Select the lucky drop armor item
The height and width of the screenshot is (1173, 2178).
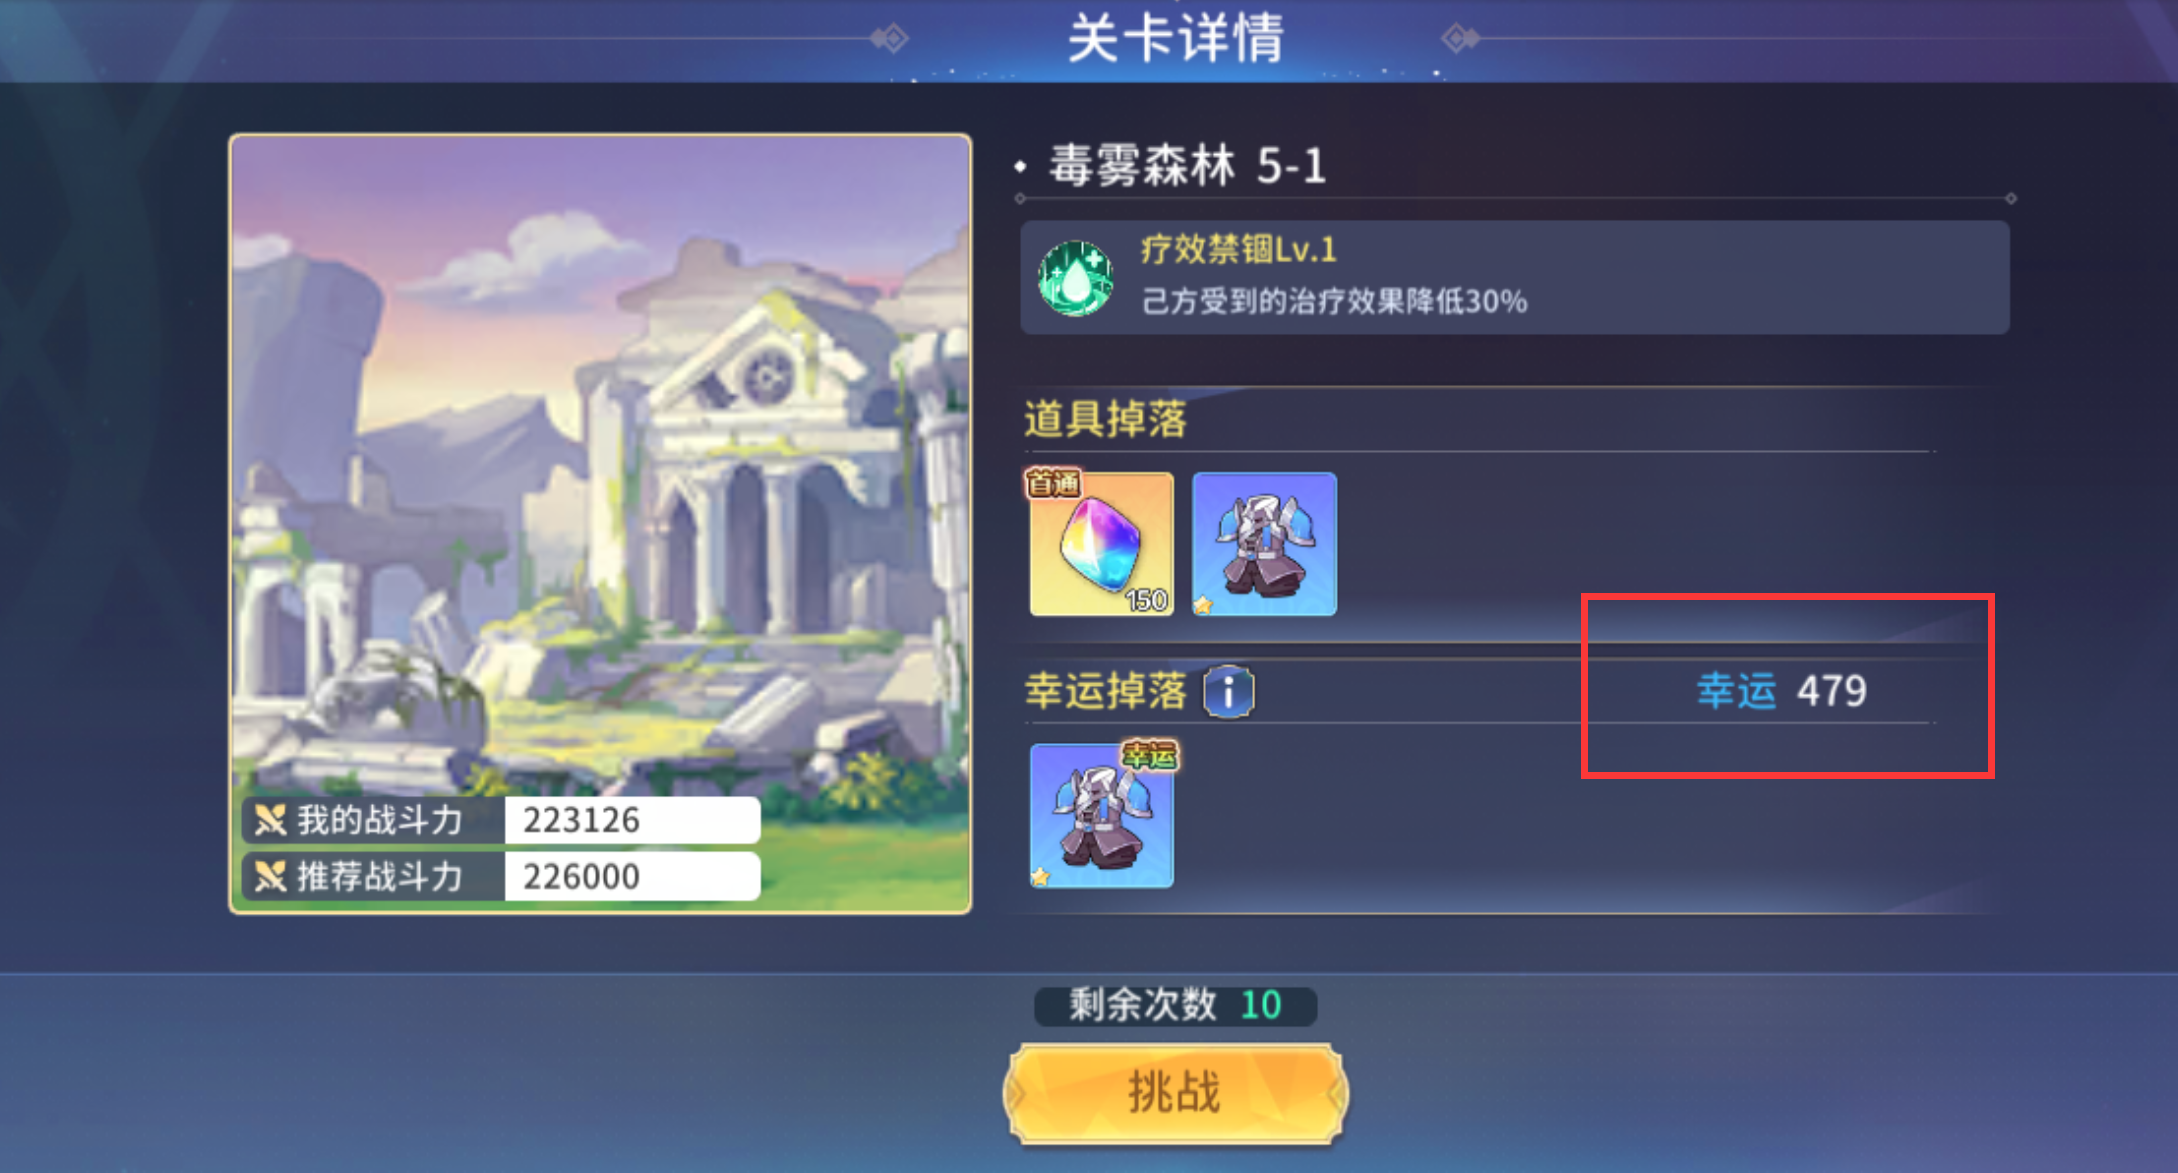(1101, 815)
